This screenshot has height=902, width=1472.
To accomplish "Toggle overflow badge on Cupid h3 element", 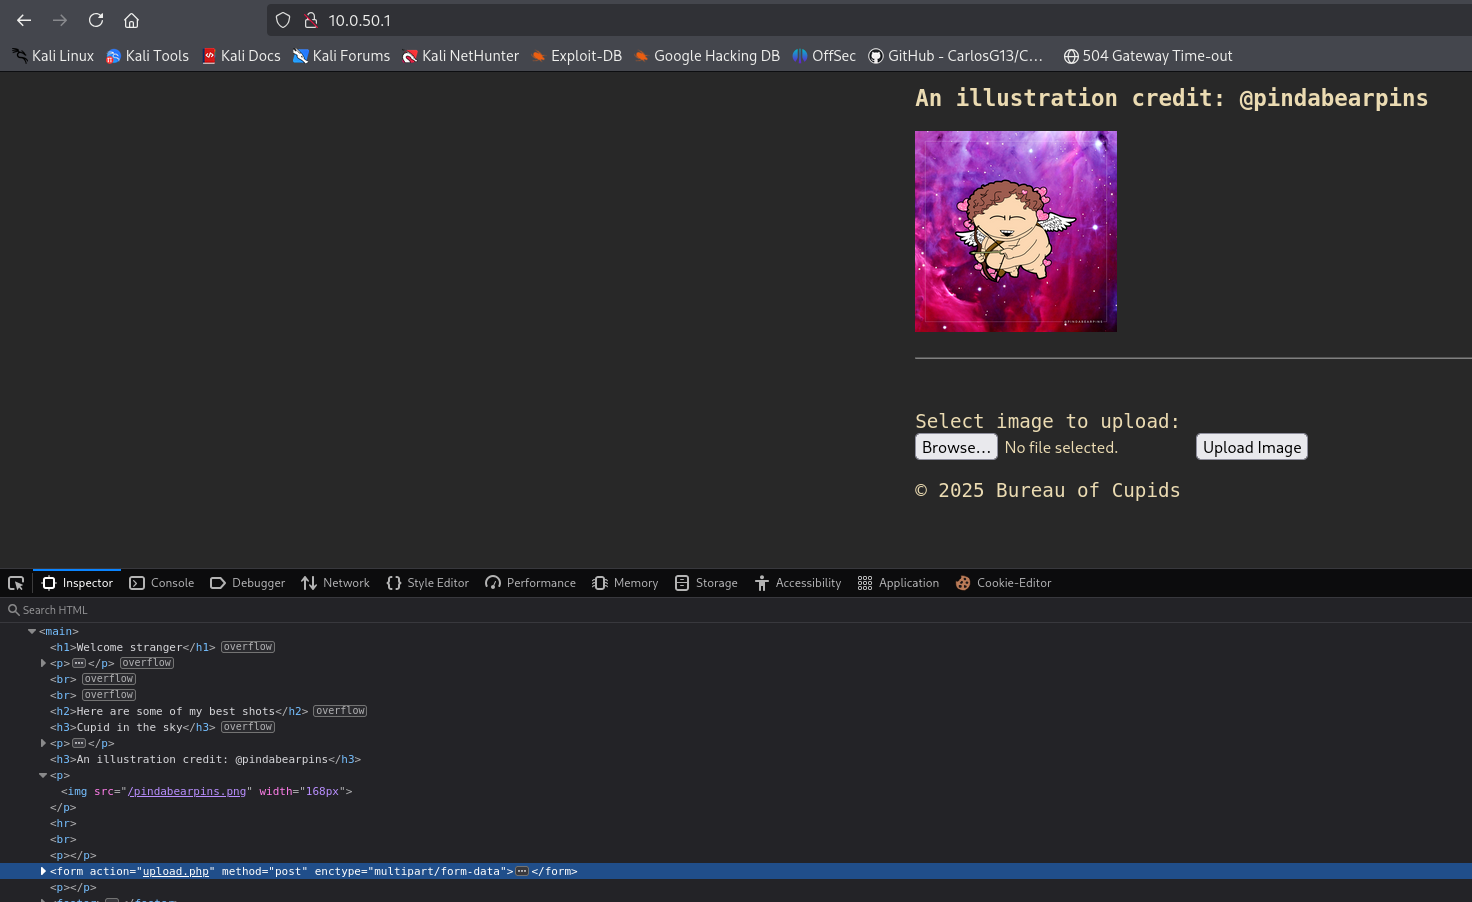I will [248, 727].
